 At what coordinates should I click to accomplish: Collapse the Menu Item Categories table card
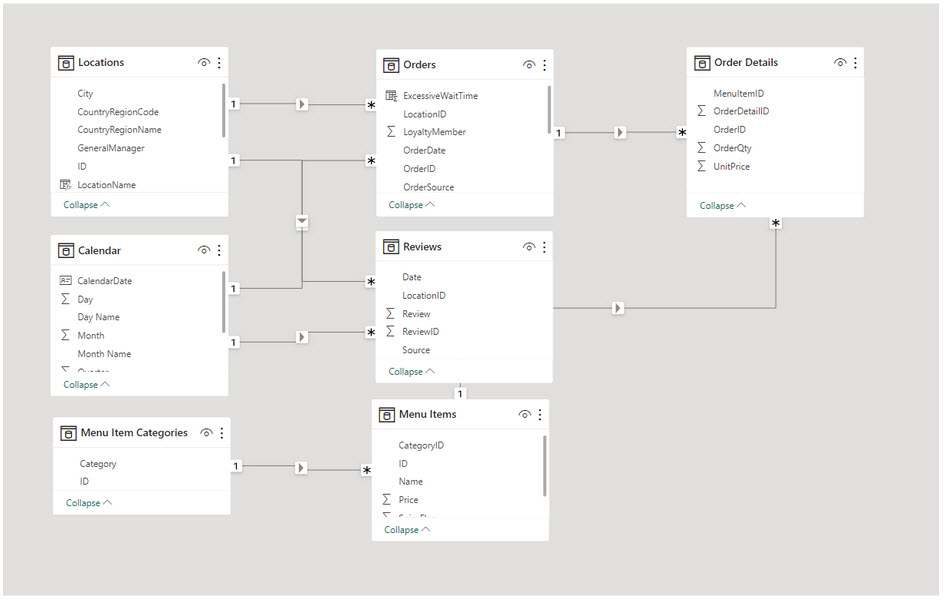click(89, 503)
